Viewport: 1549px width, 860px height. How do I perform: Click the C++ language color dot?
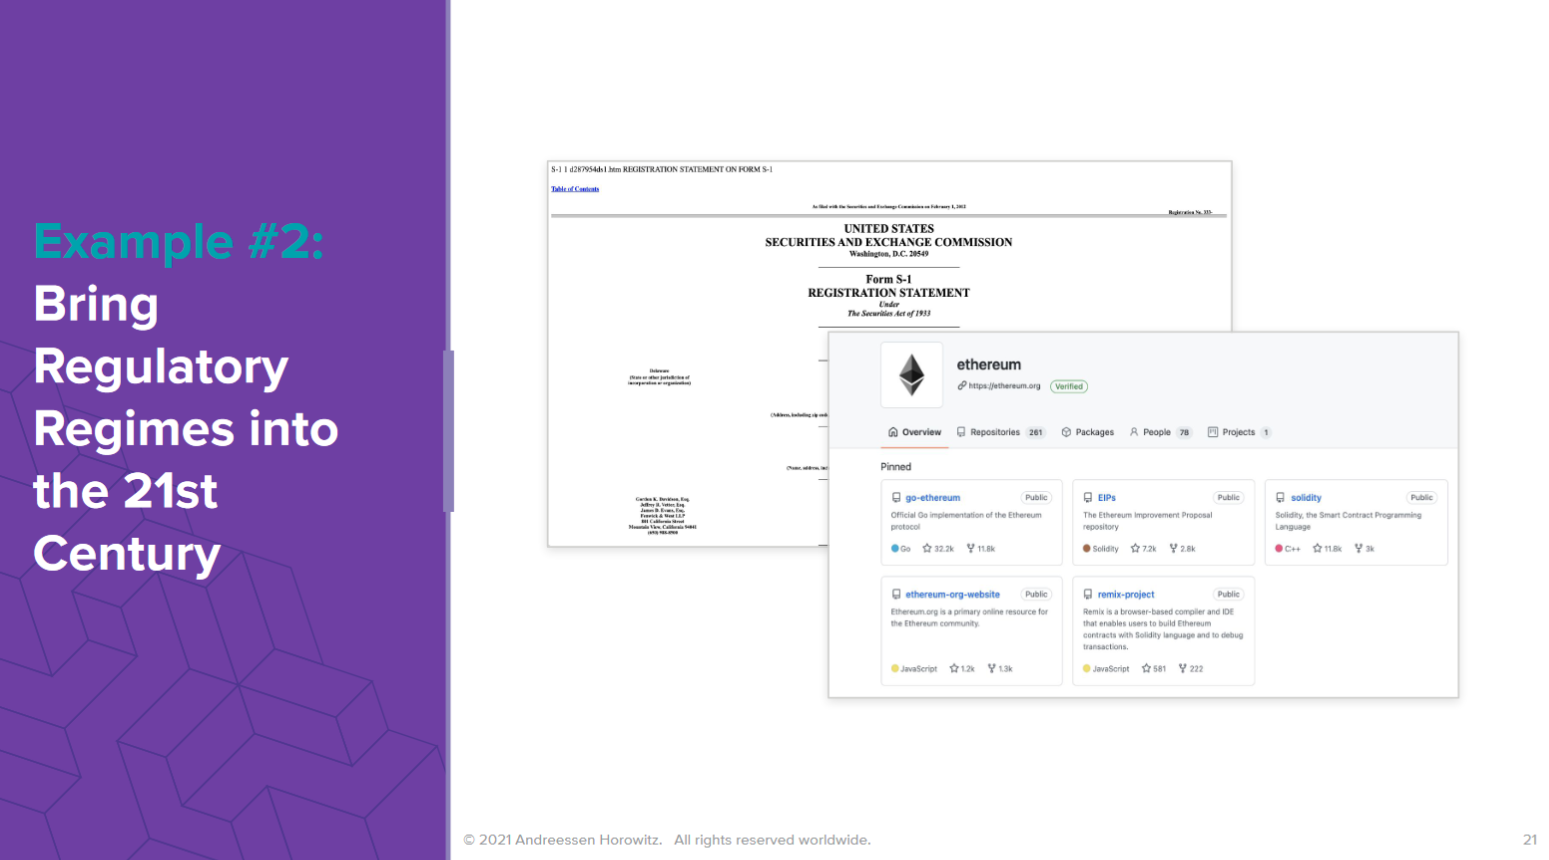tap(1279, 549)
